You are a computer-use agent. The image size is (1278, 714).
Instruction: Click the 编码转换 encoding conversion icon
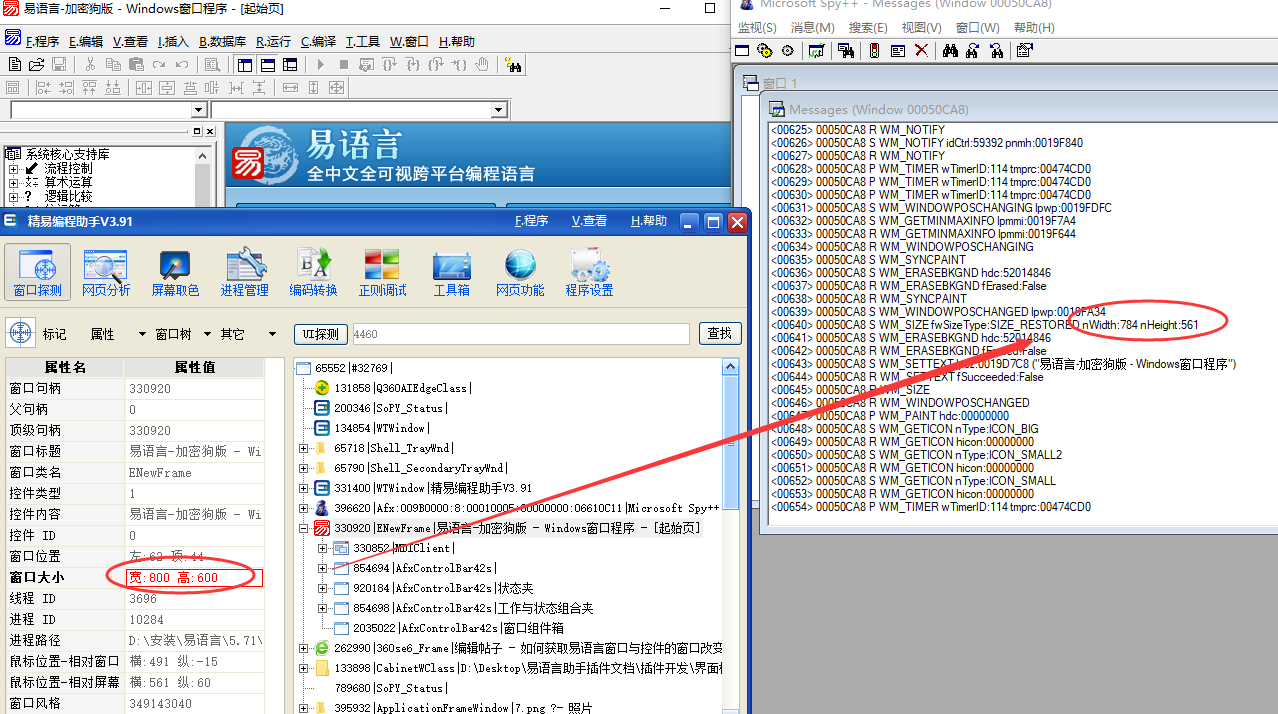point(313,273)
